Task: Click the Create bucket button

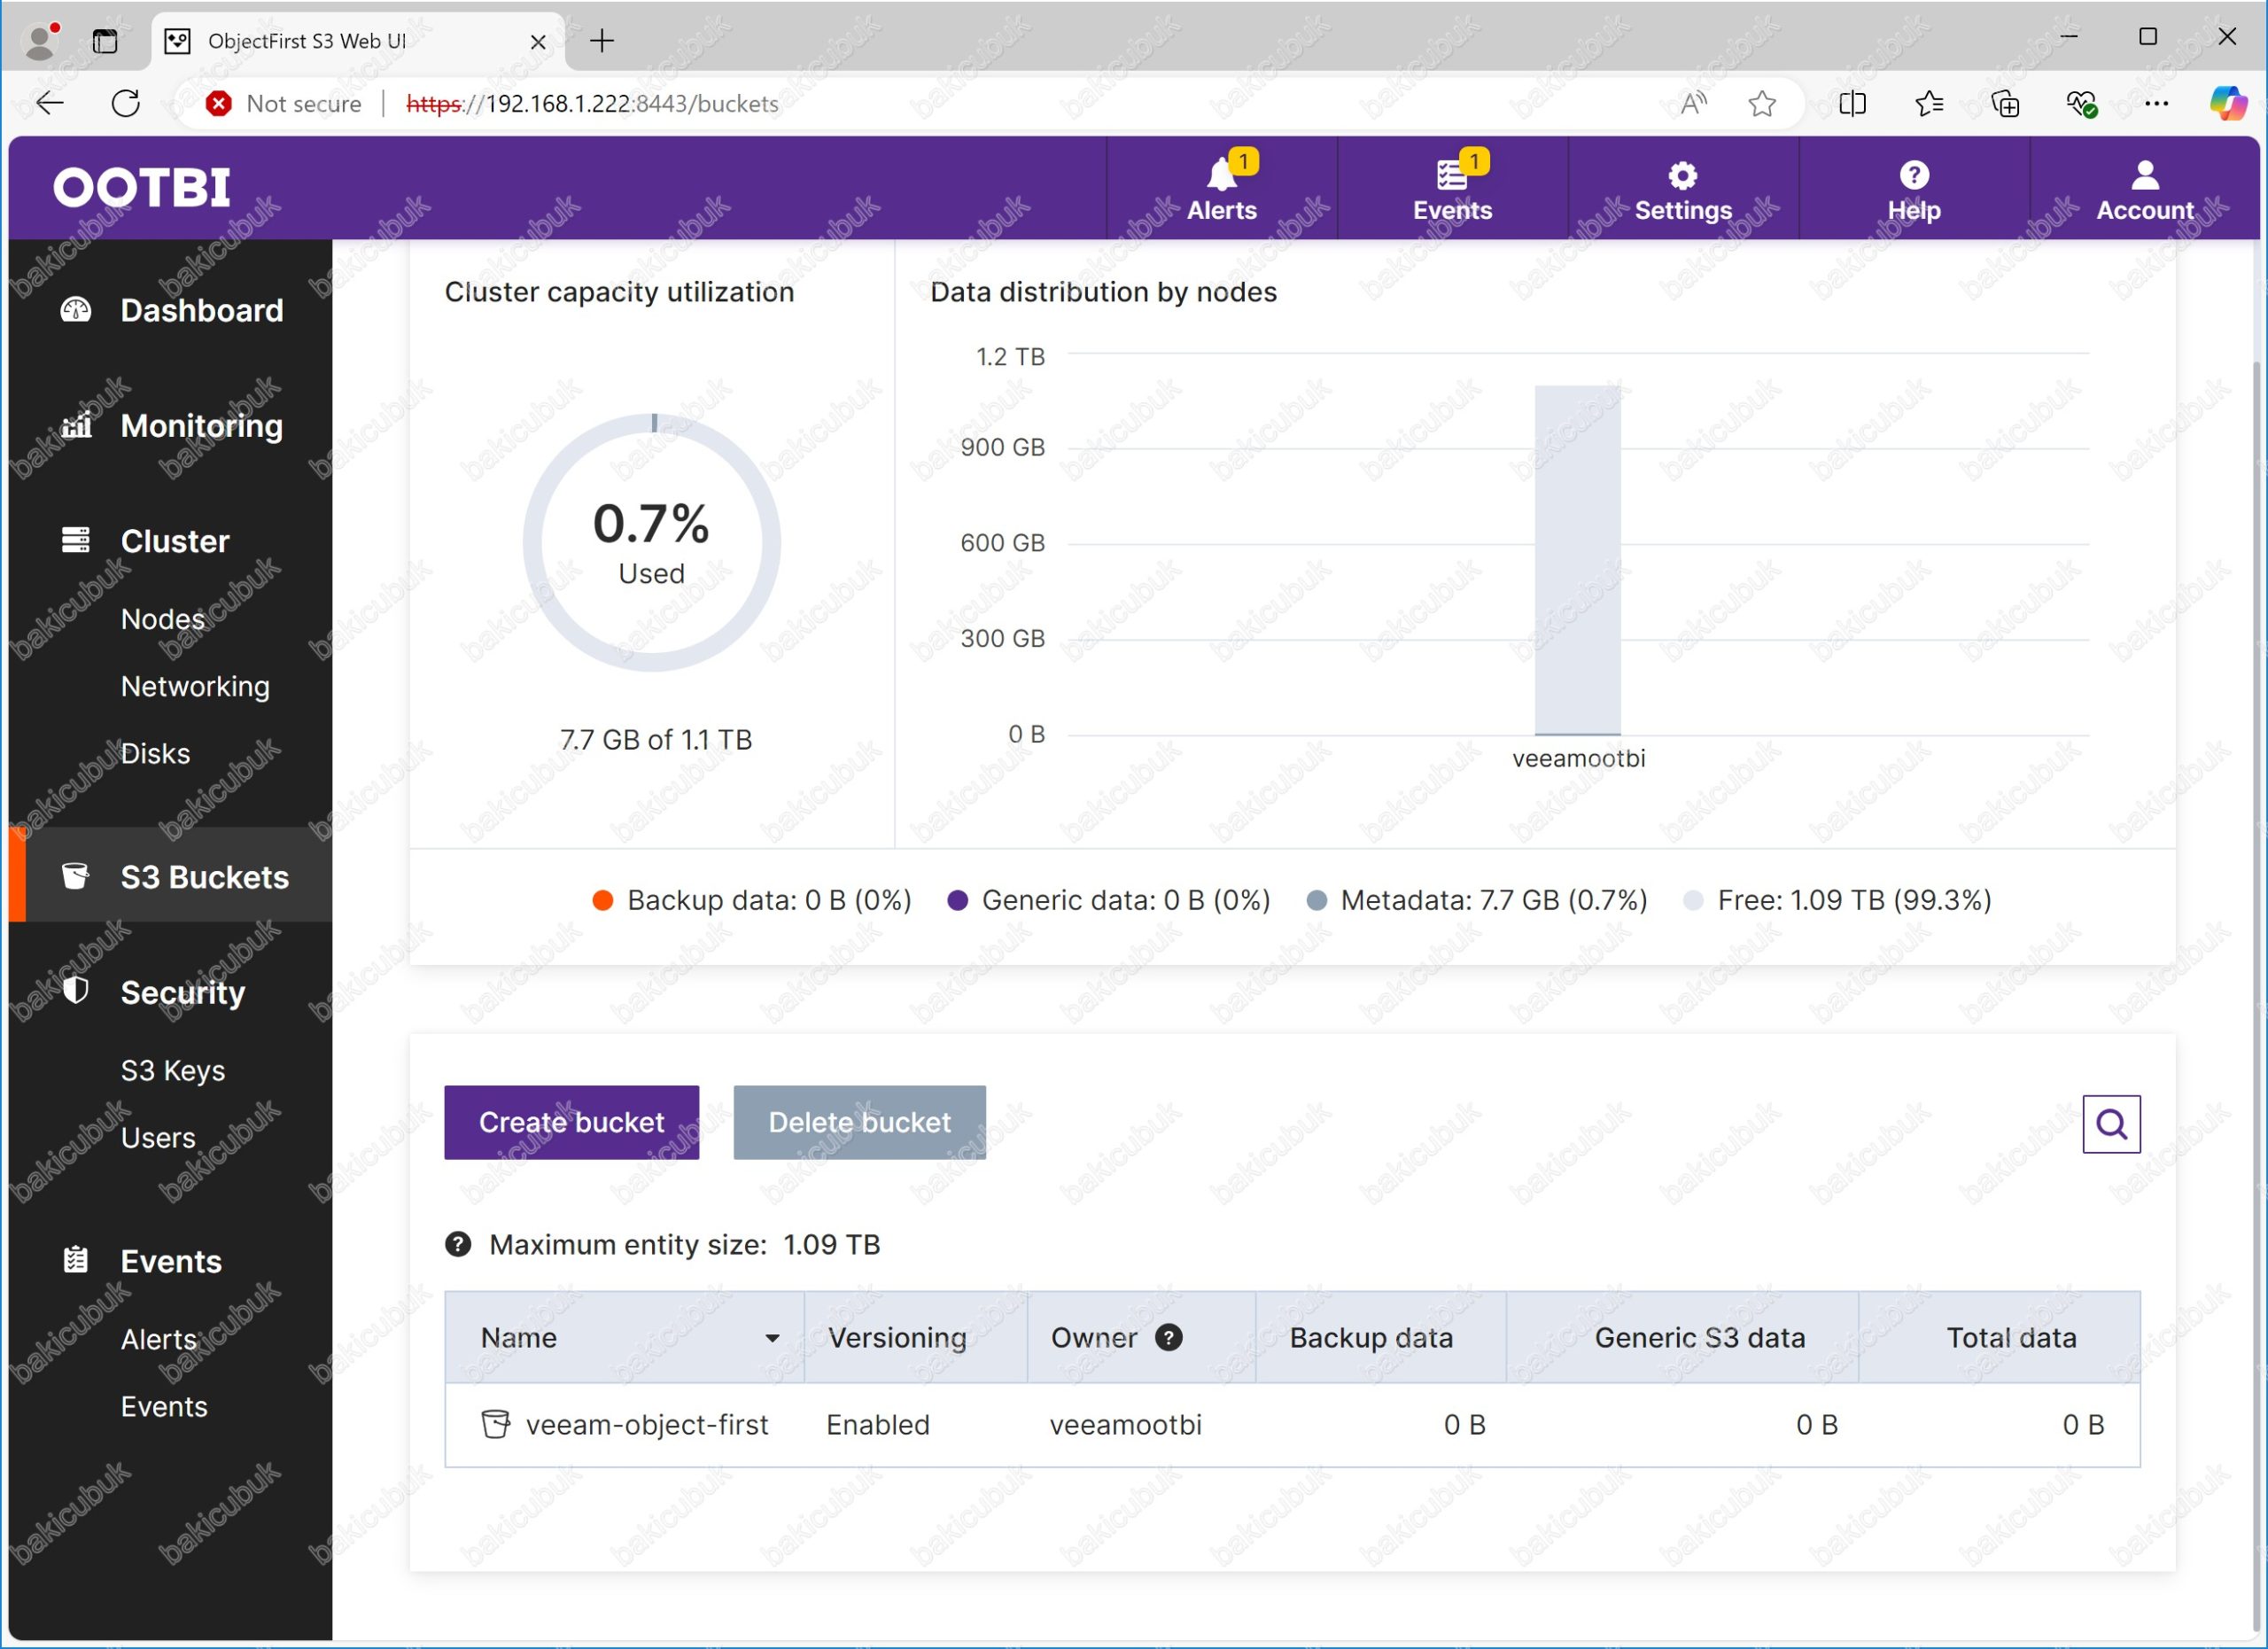Action: (571, 1122)
